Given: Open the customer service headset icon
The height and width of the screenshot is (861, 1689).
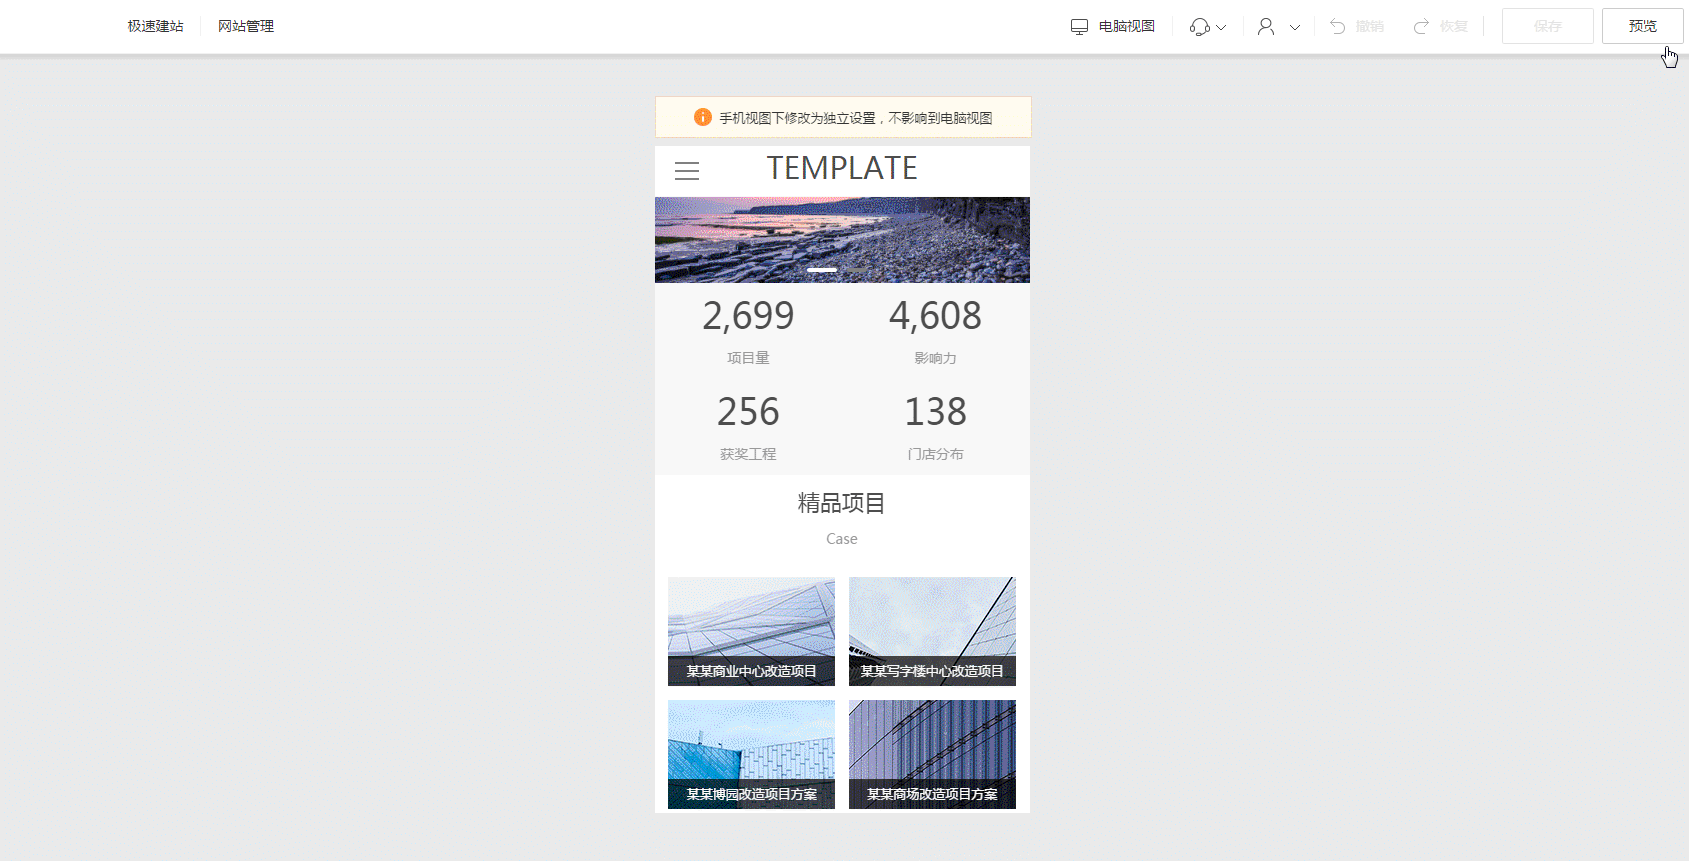Looking at the screenshot, I should tap(1200, 27).
